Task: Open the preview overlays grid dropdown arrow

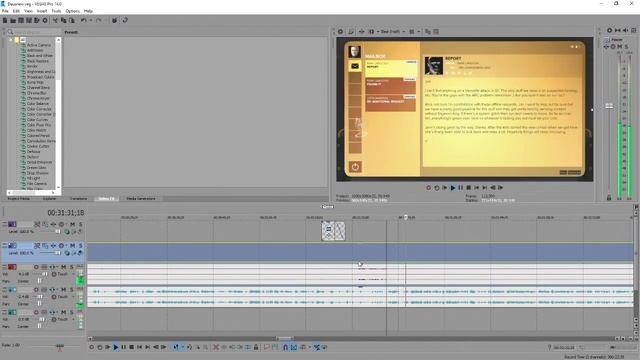Action: click(x=418, y=31)
